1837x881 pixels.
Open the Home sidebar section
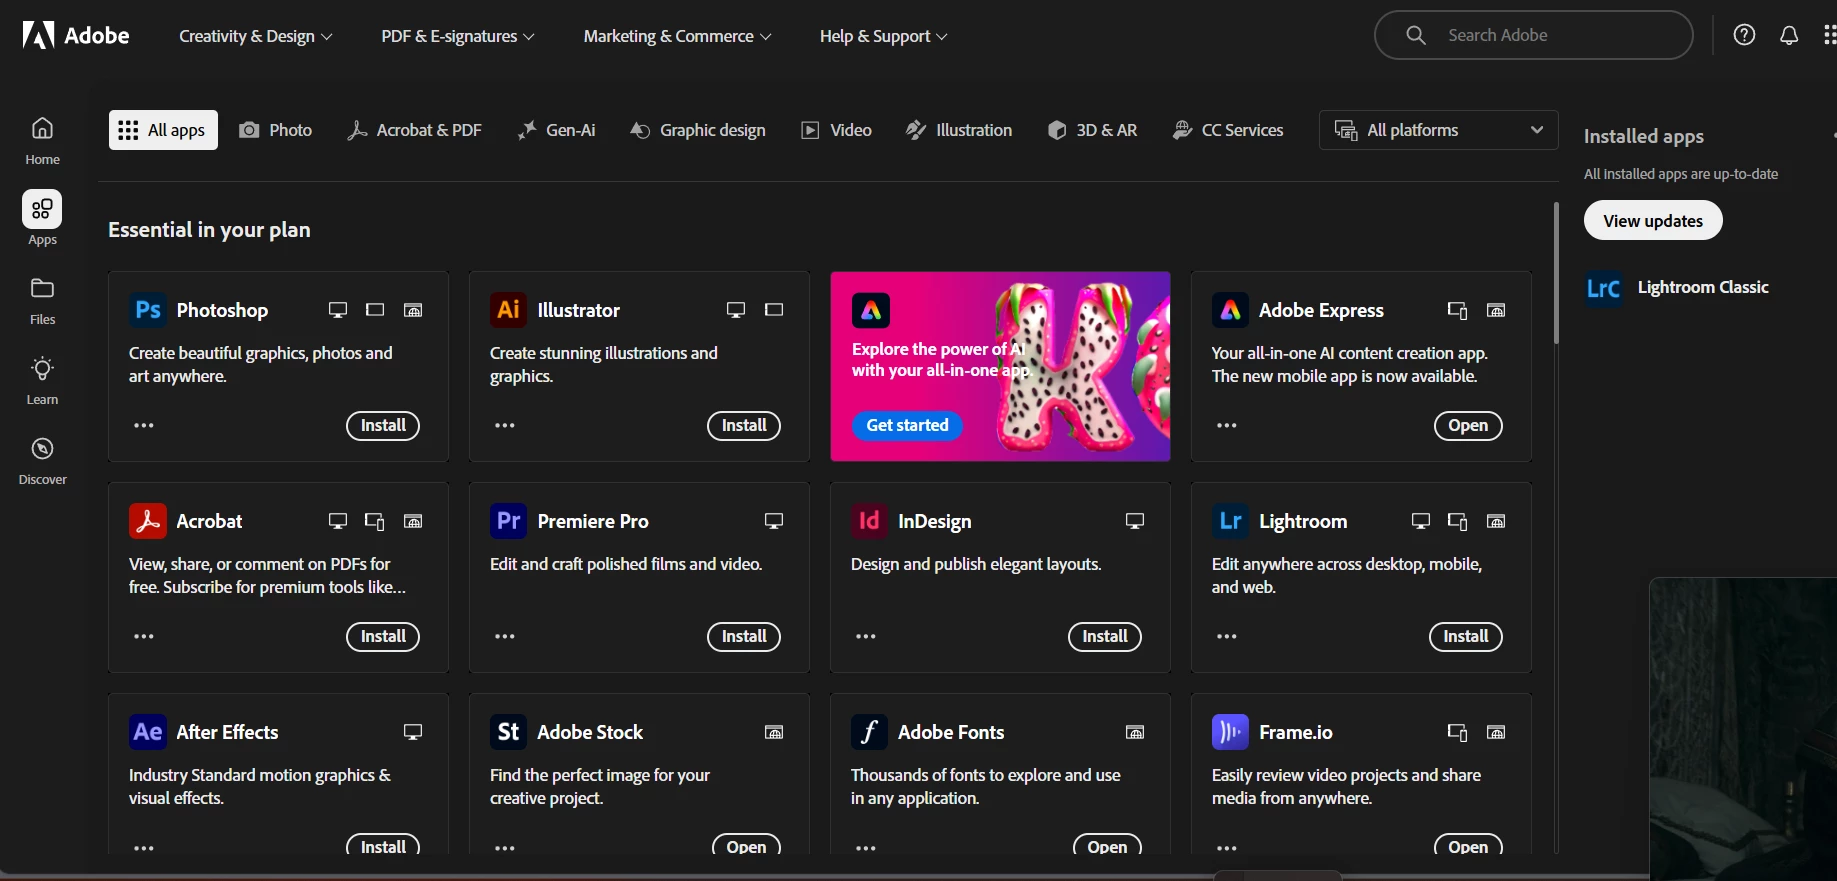tap(42, 141)
